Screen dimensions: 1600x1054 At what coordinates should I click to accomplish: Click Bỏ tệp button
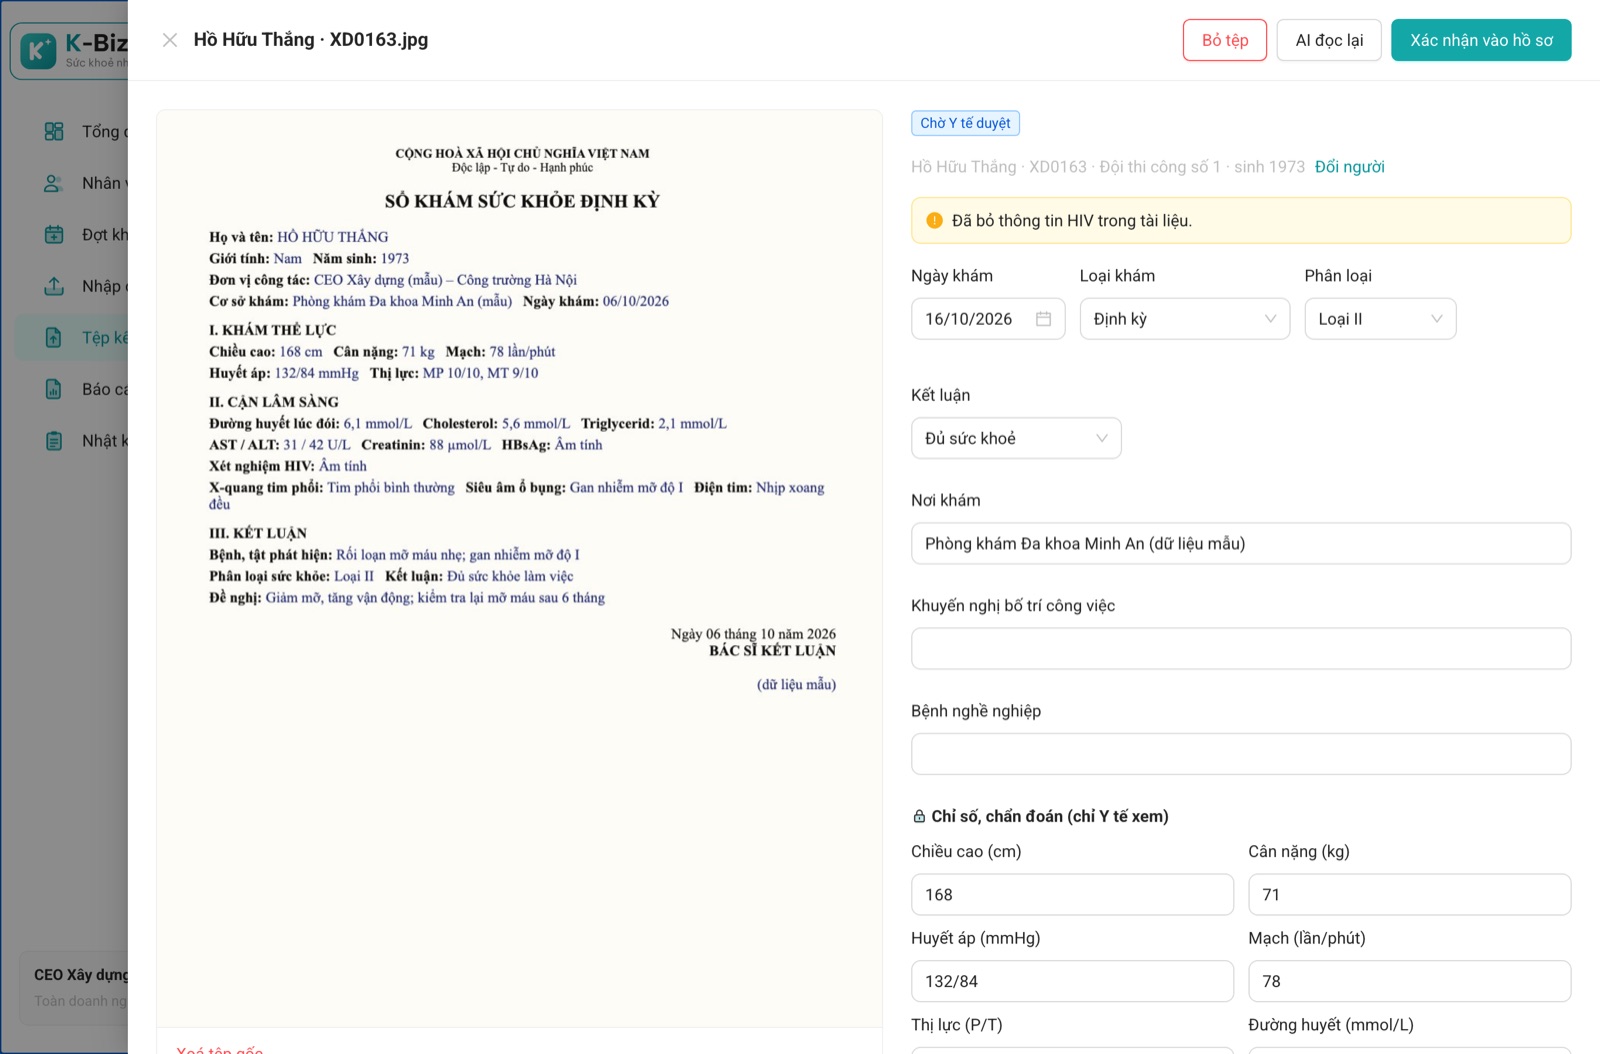tap(1225, 40)
